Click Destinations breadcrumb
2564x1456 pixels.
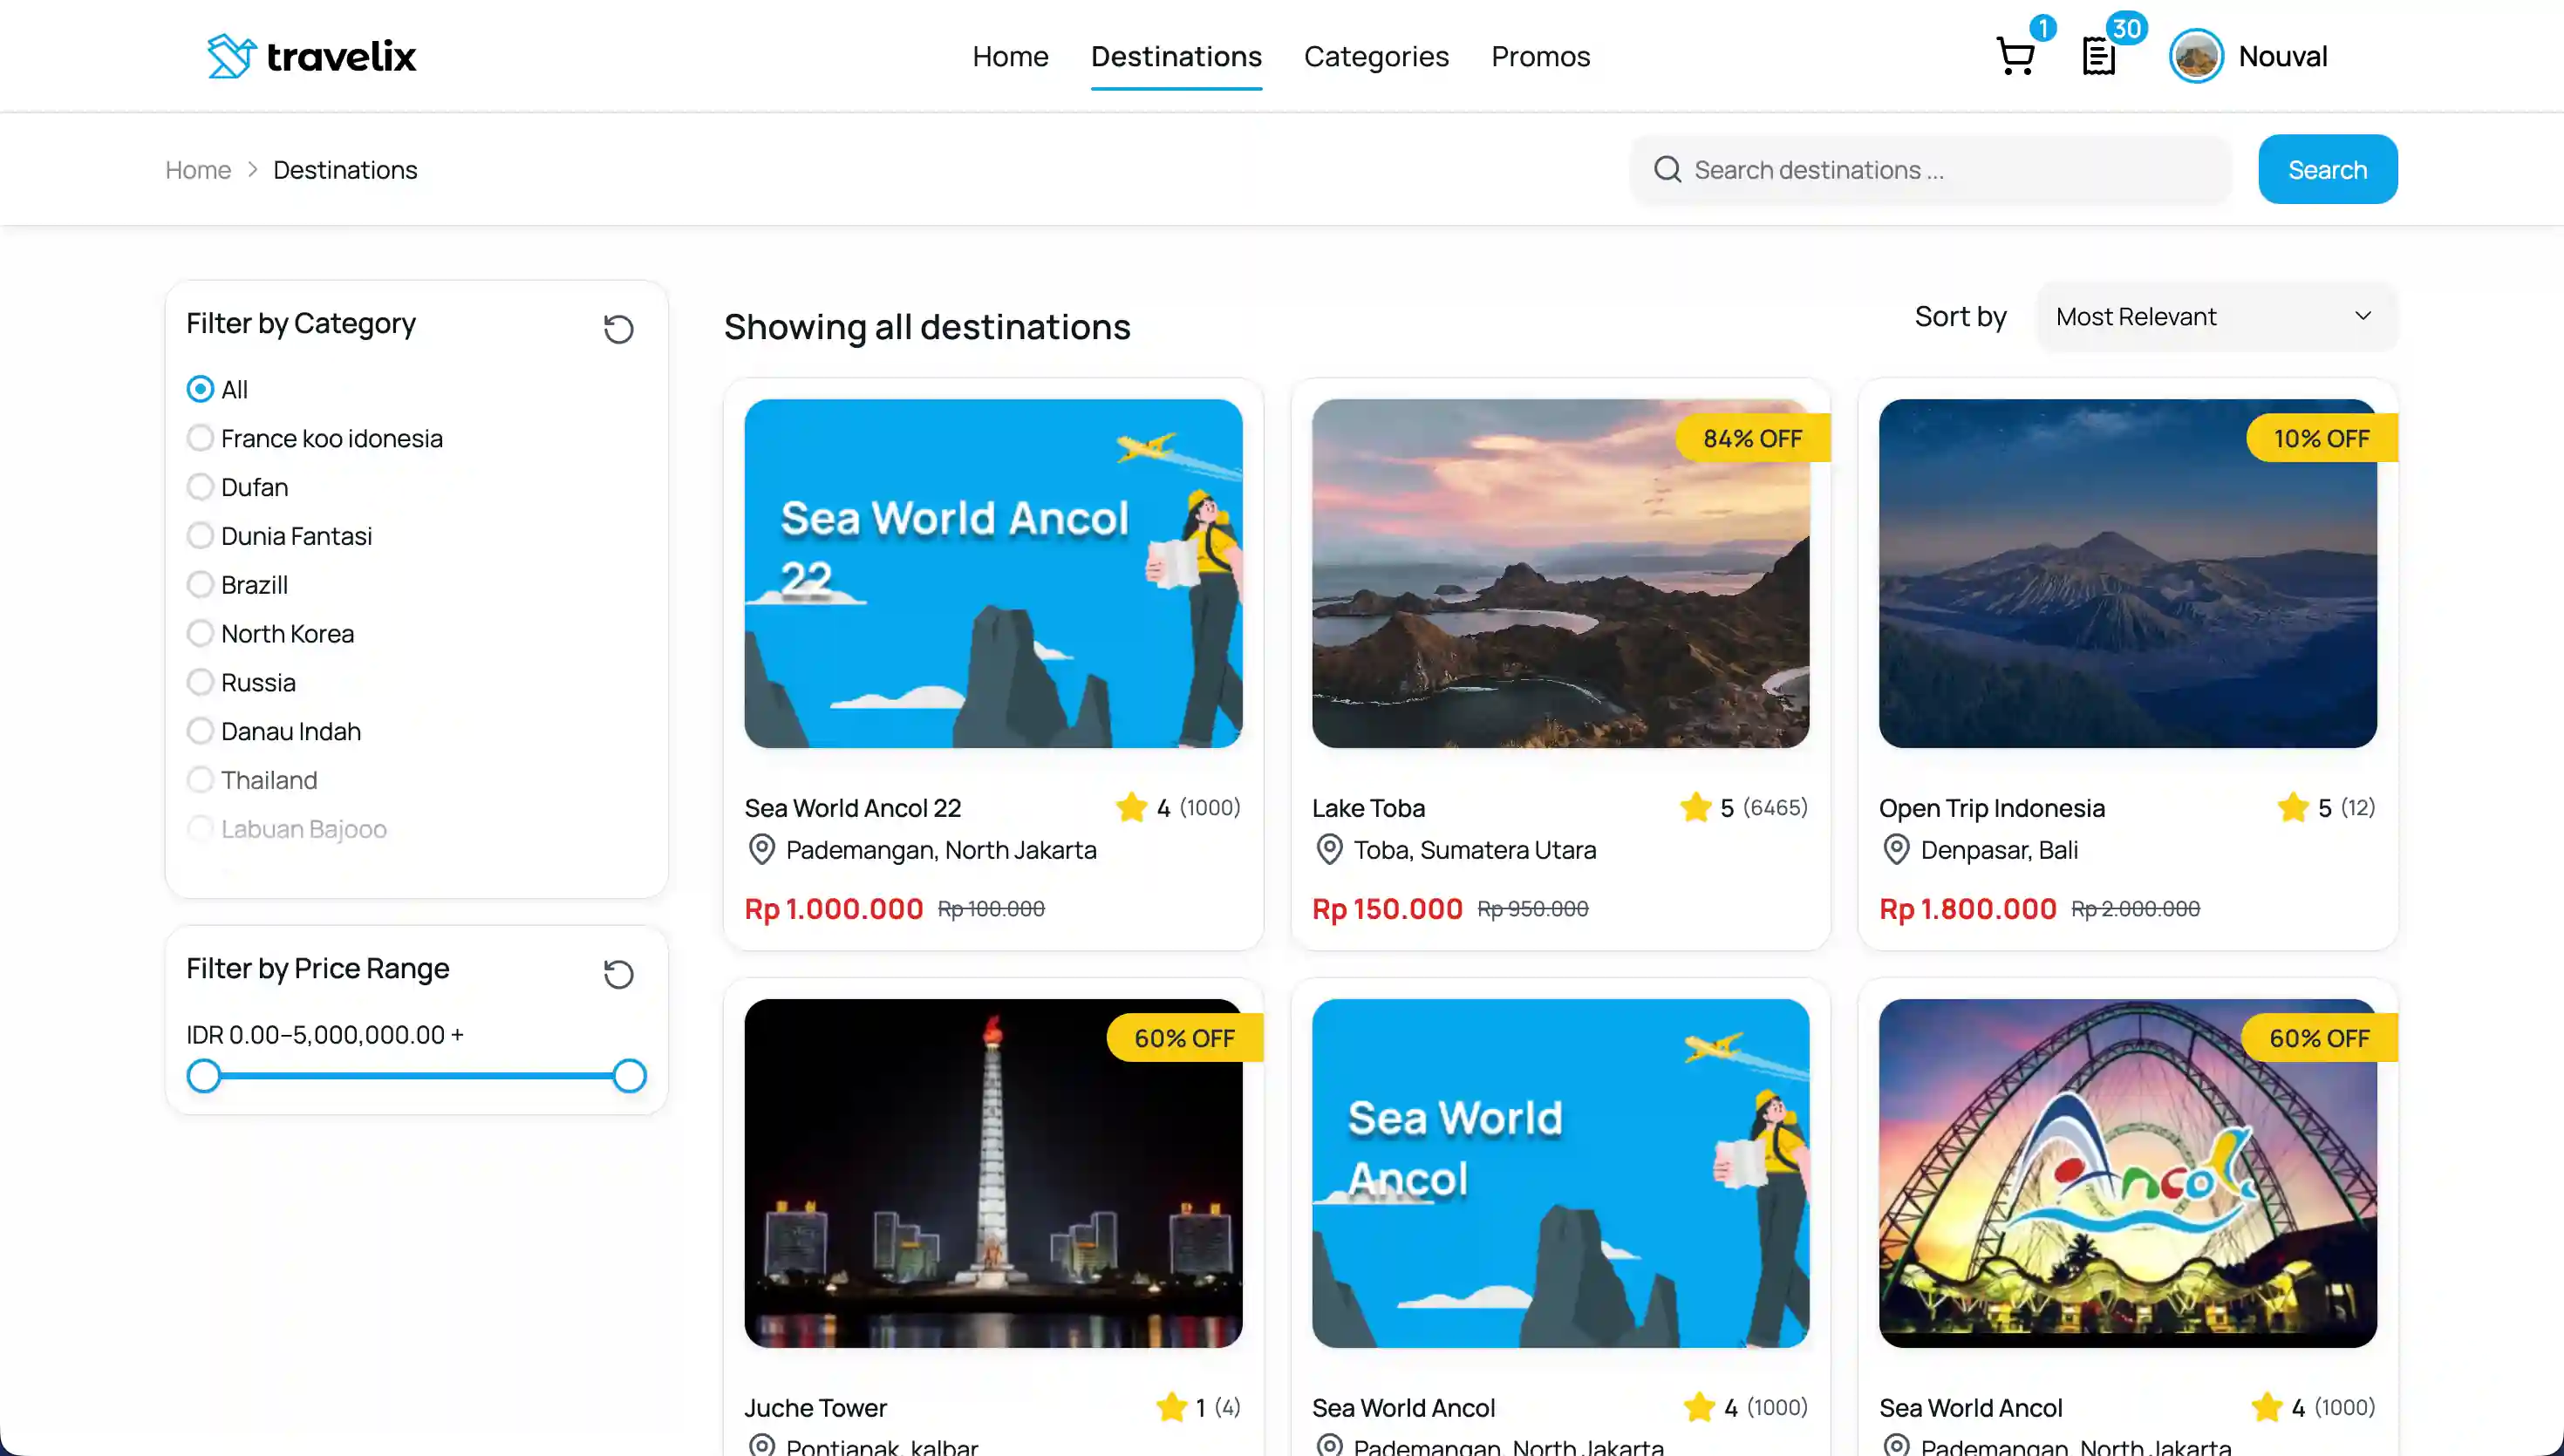[x=345, y=170]
